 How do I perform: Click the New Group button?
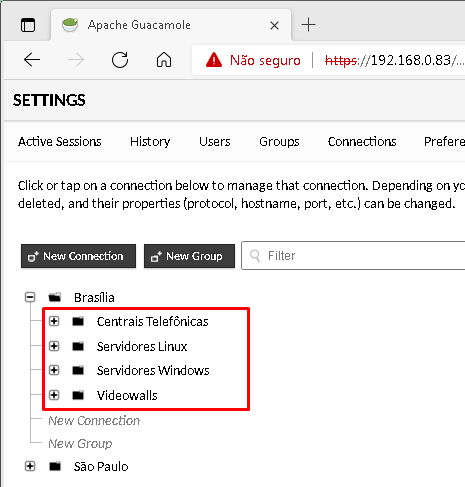click(x=189, y=256)
